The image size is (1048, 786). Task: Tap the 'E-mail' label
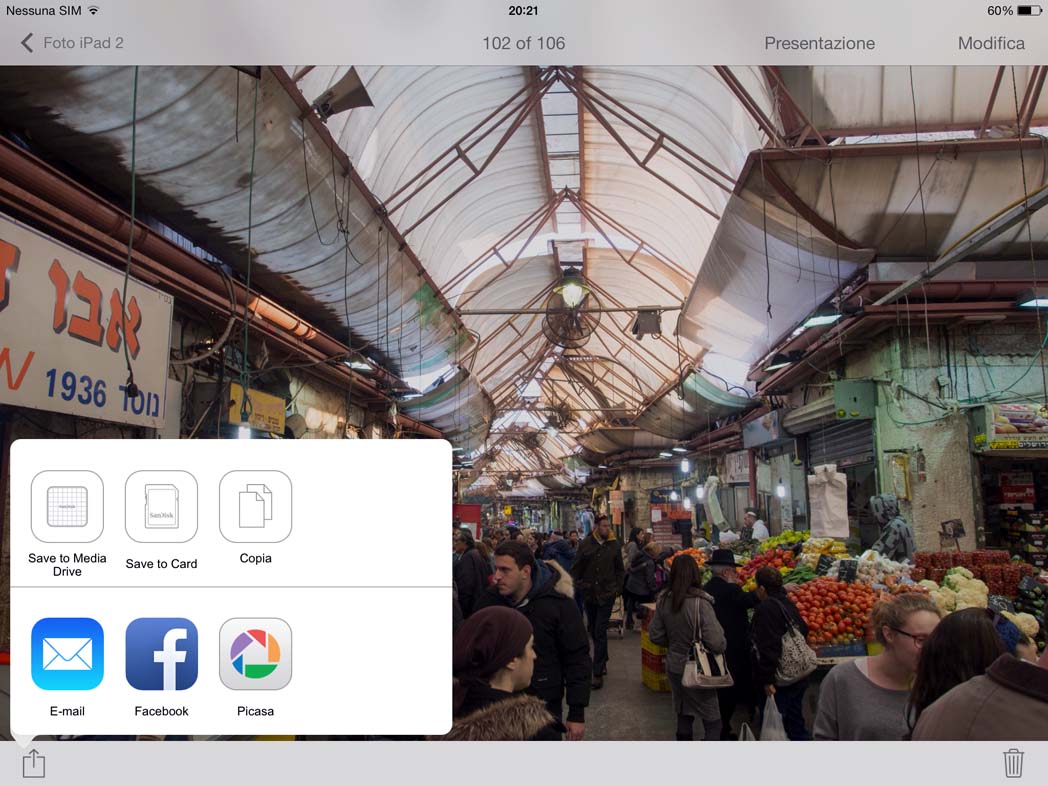[x=67, y=711]
